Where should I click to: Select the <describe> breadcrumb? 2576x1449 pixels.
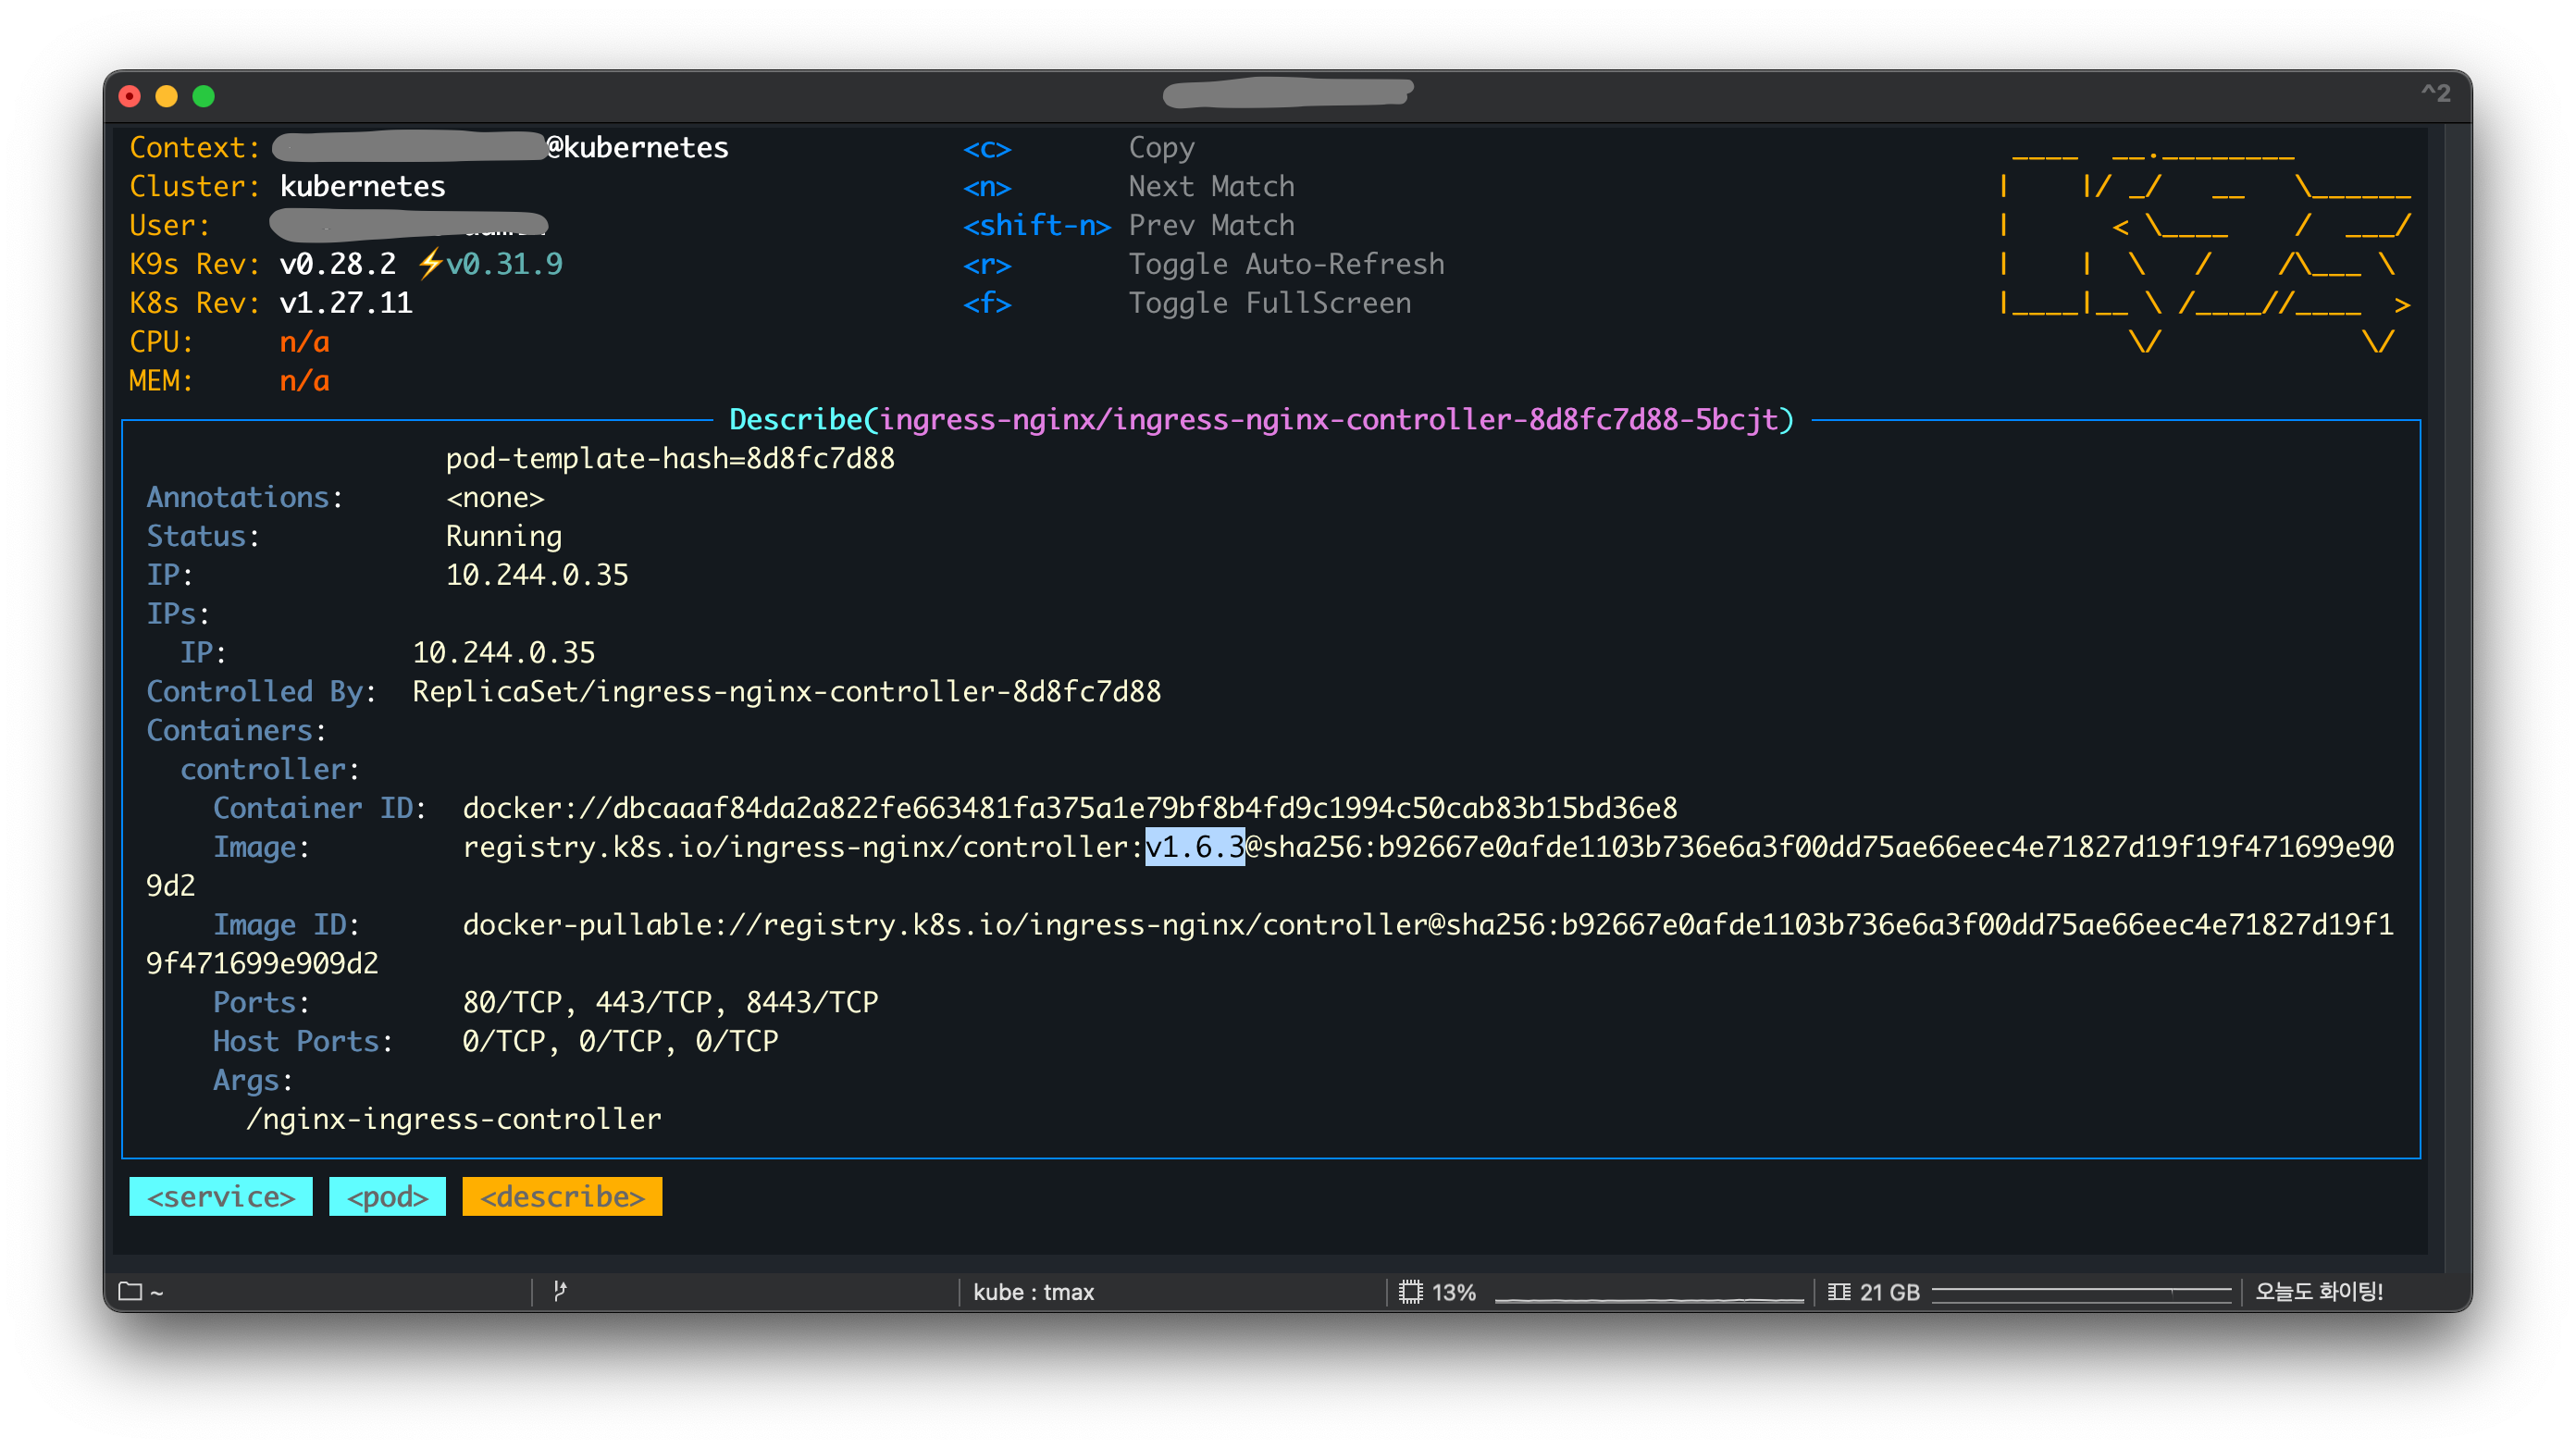[x=562, y=1196]
